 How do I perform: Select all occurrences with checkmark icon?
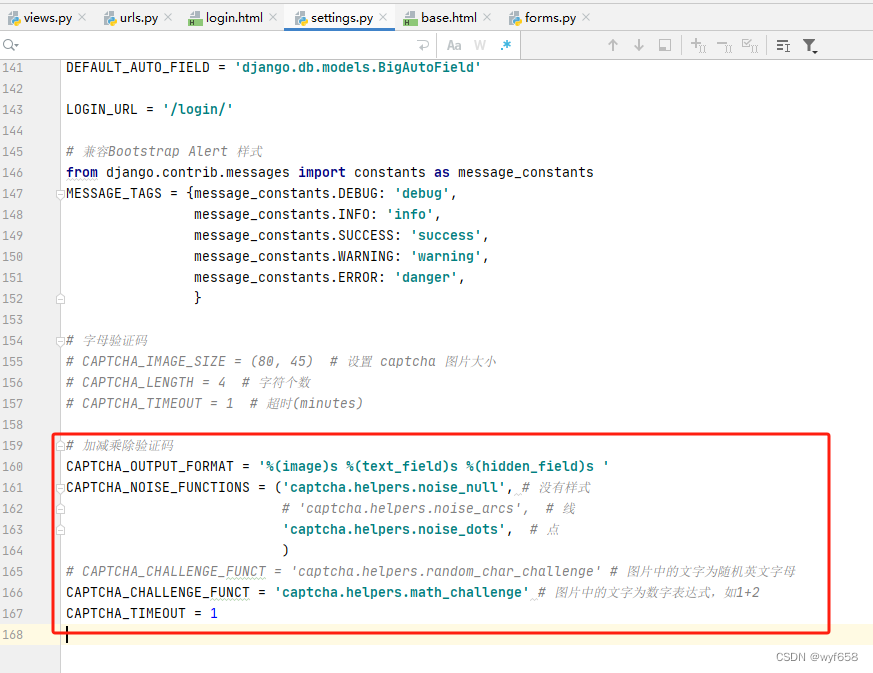[x=748, y=45]
